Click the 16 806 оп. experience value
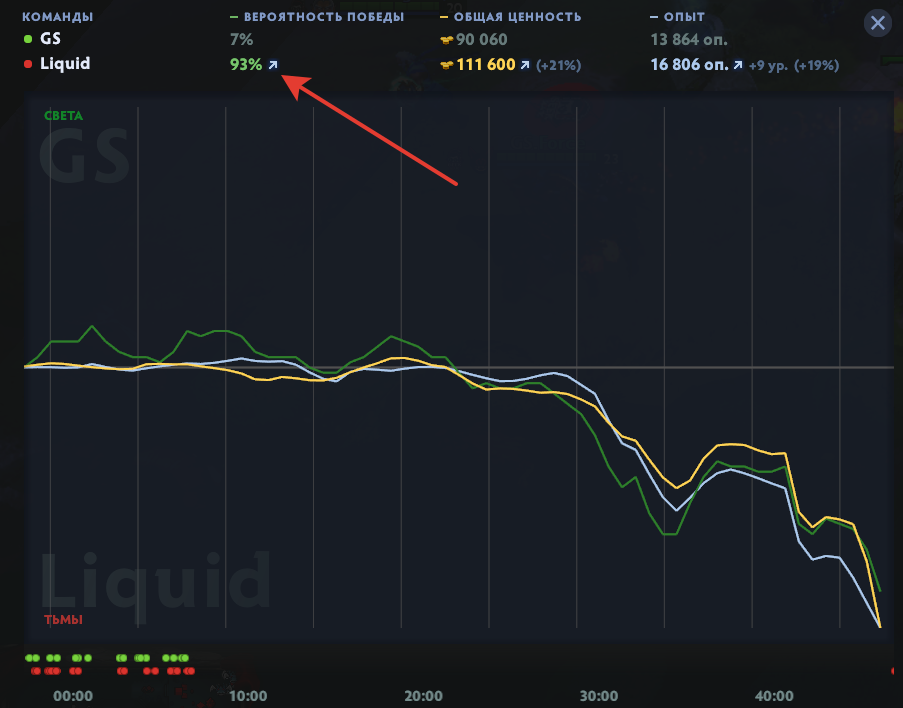Image resolution: width=903 pixels, height=708 pixels. point(689,65)
